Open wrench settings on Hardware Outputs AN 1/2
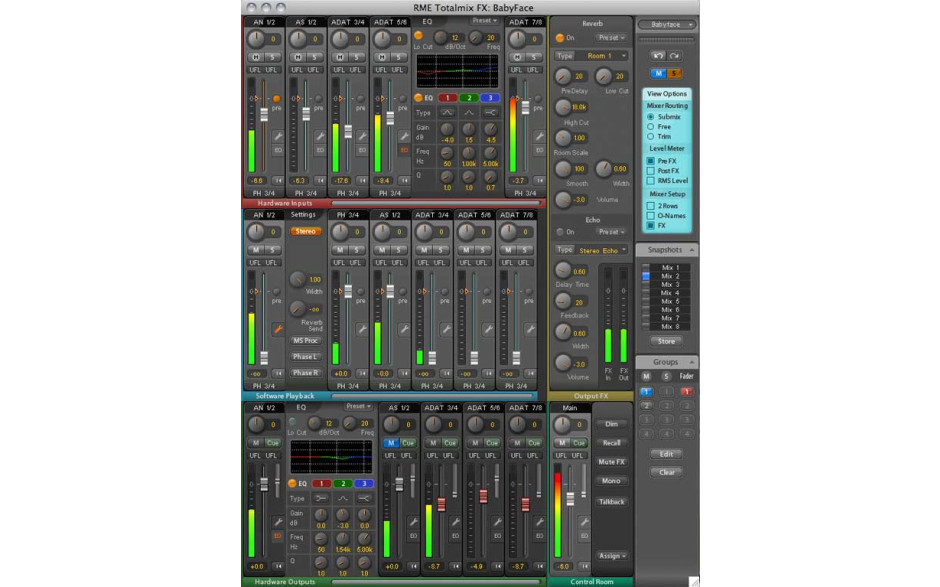This screenshot has height=587, width=940. [278, 522]
